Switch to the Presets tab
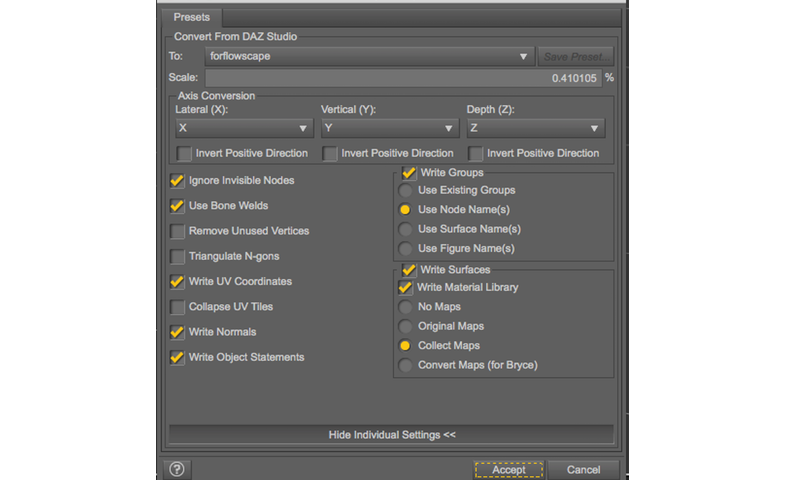The width and height of the screenshot is (800, 480). tap(192, 17)
